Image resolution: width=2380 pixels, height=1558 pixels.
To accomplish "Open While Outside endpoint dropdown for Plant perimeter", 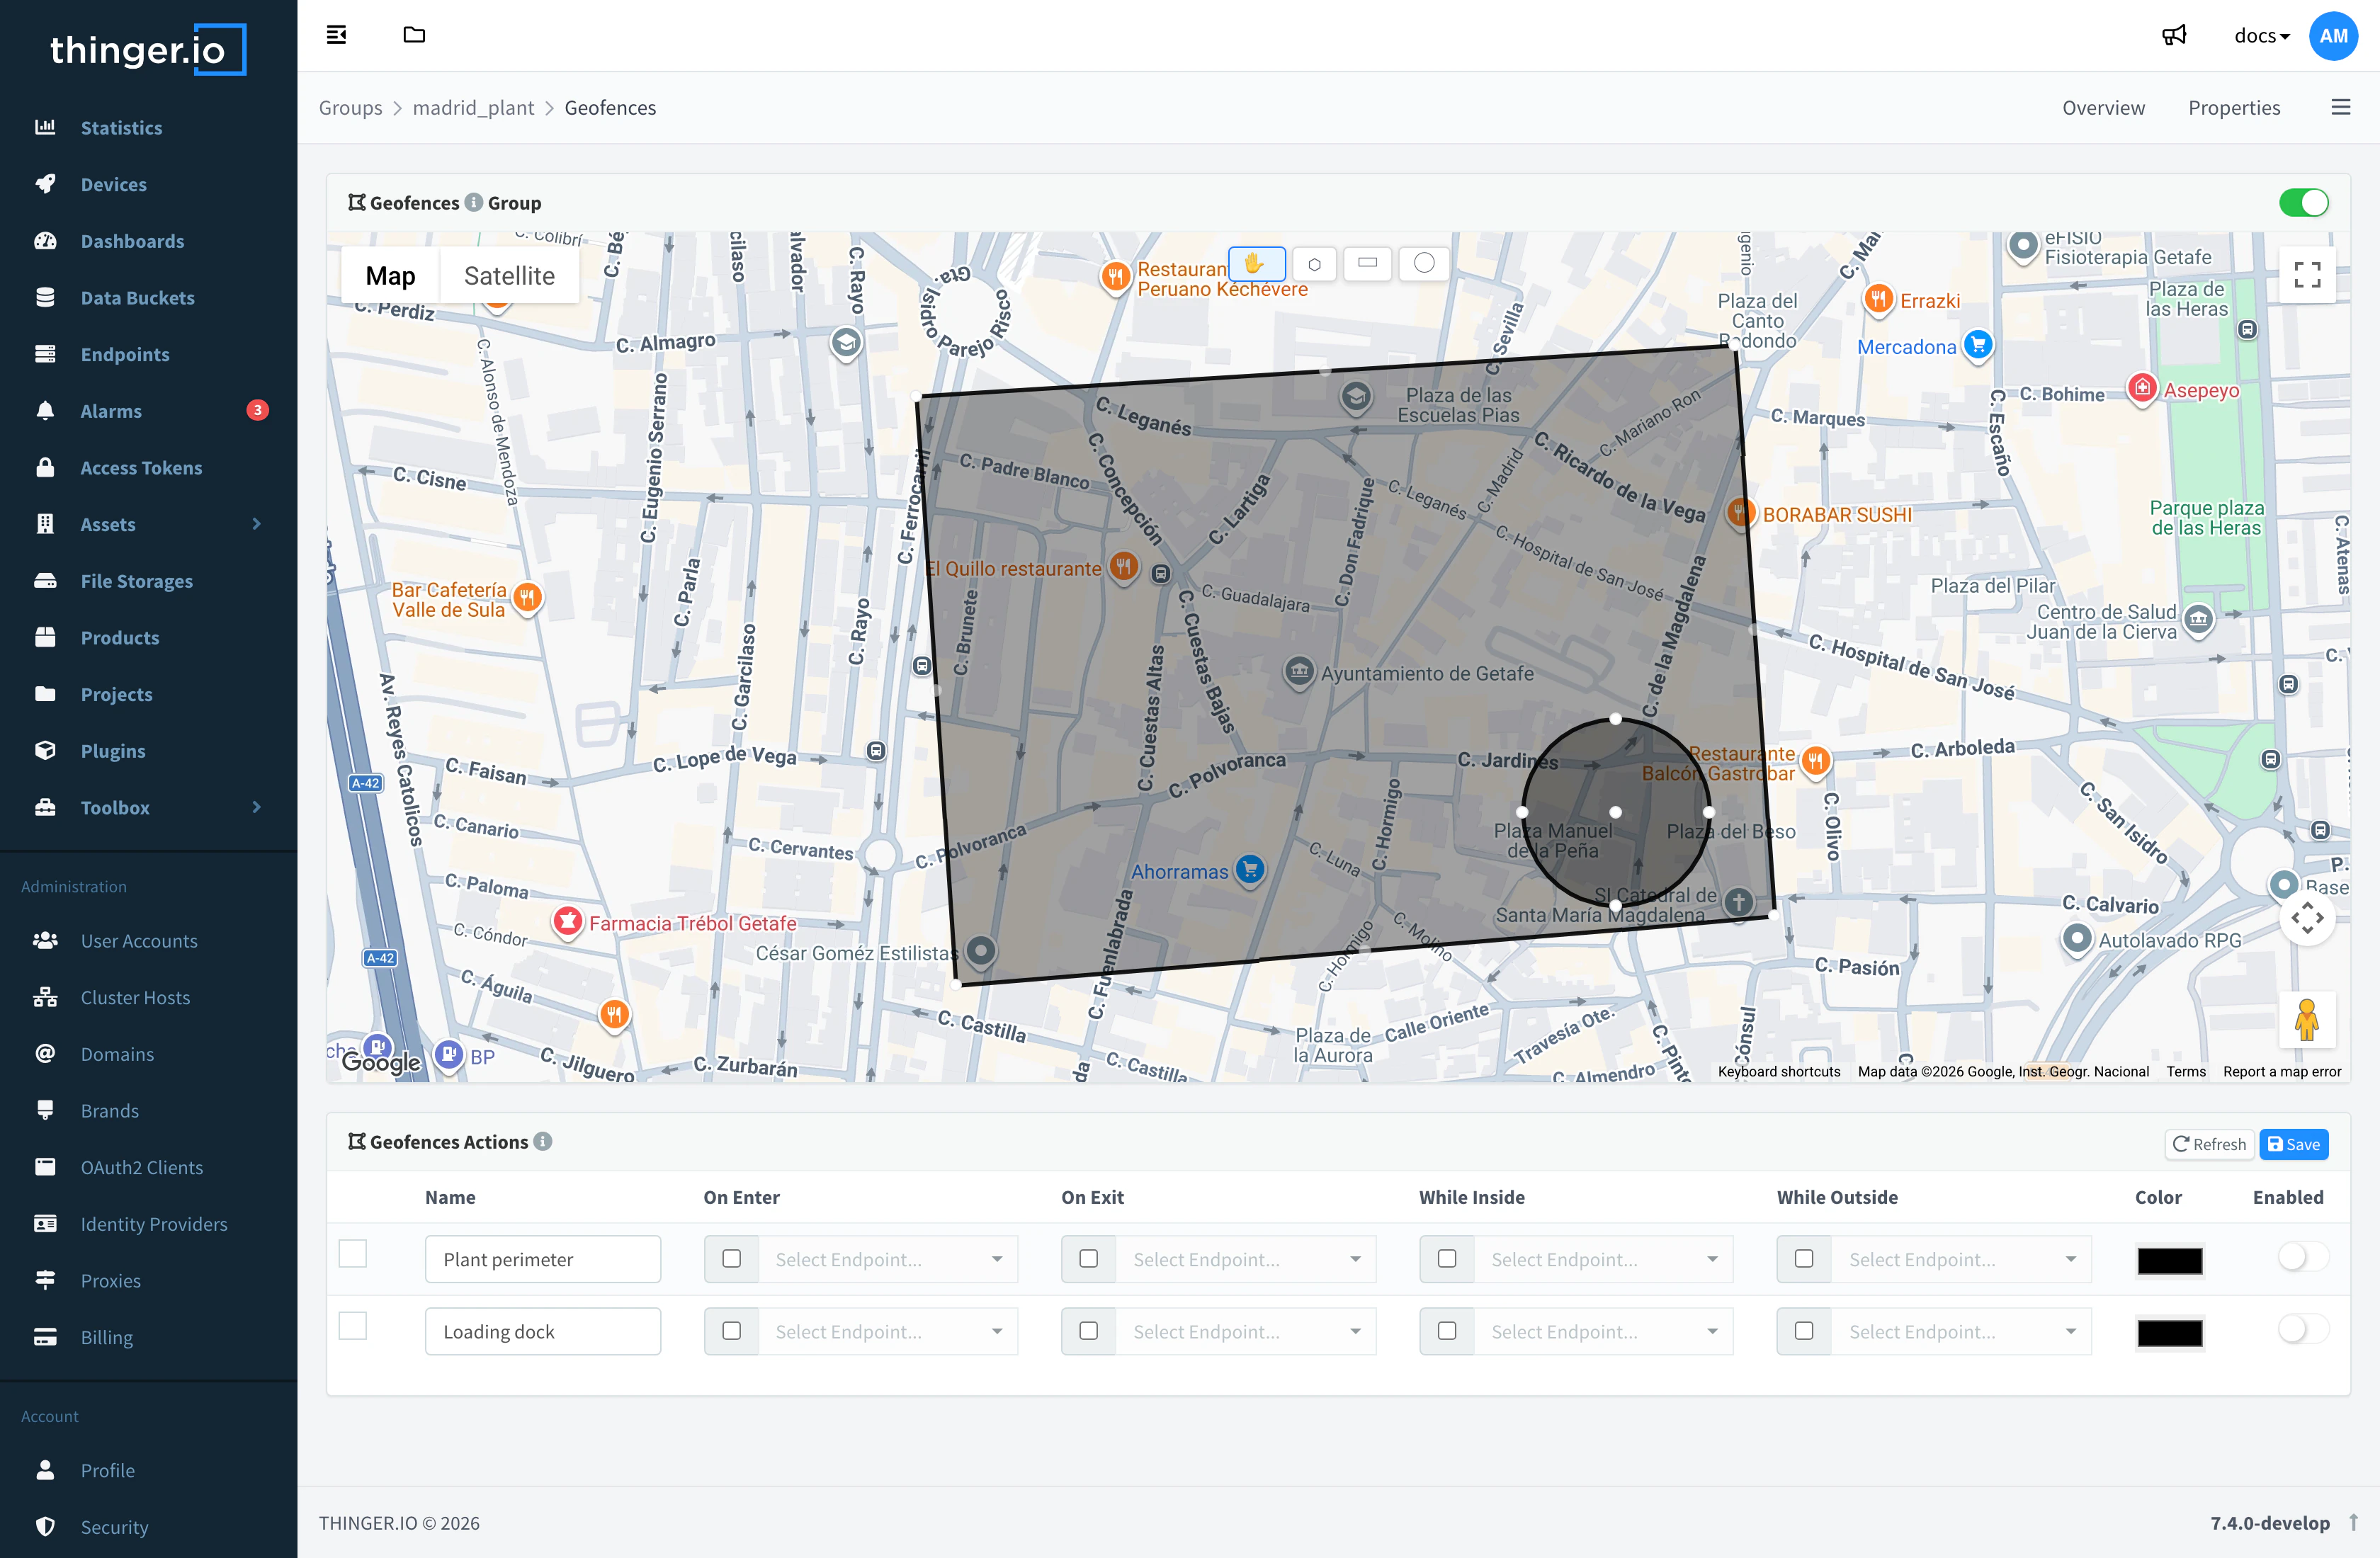I will point(1961,1259).
